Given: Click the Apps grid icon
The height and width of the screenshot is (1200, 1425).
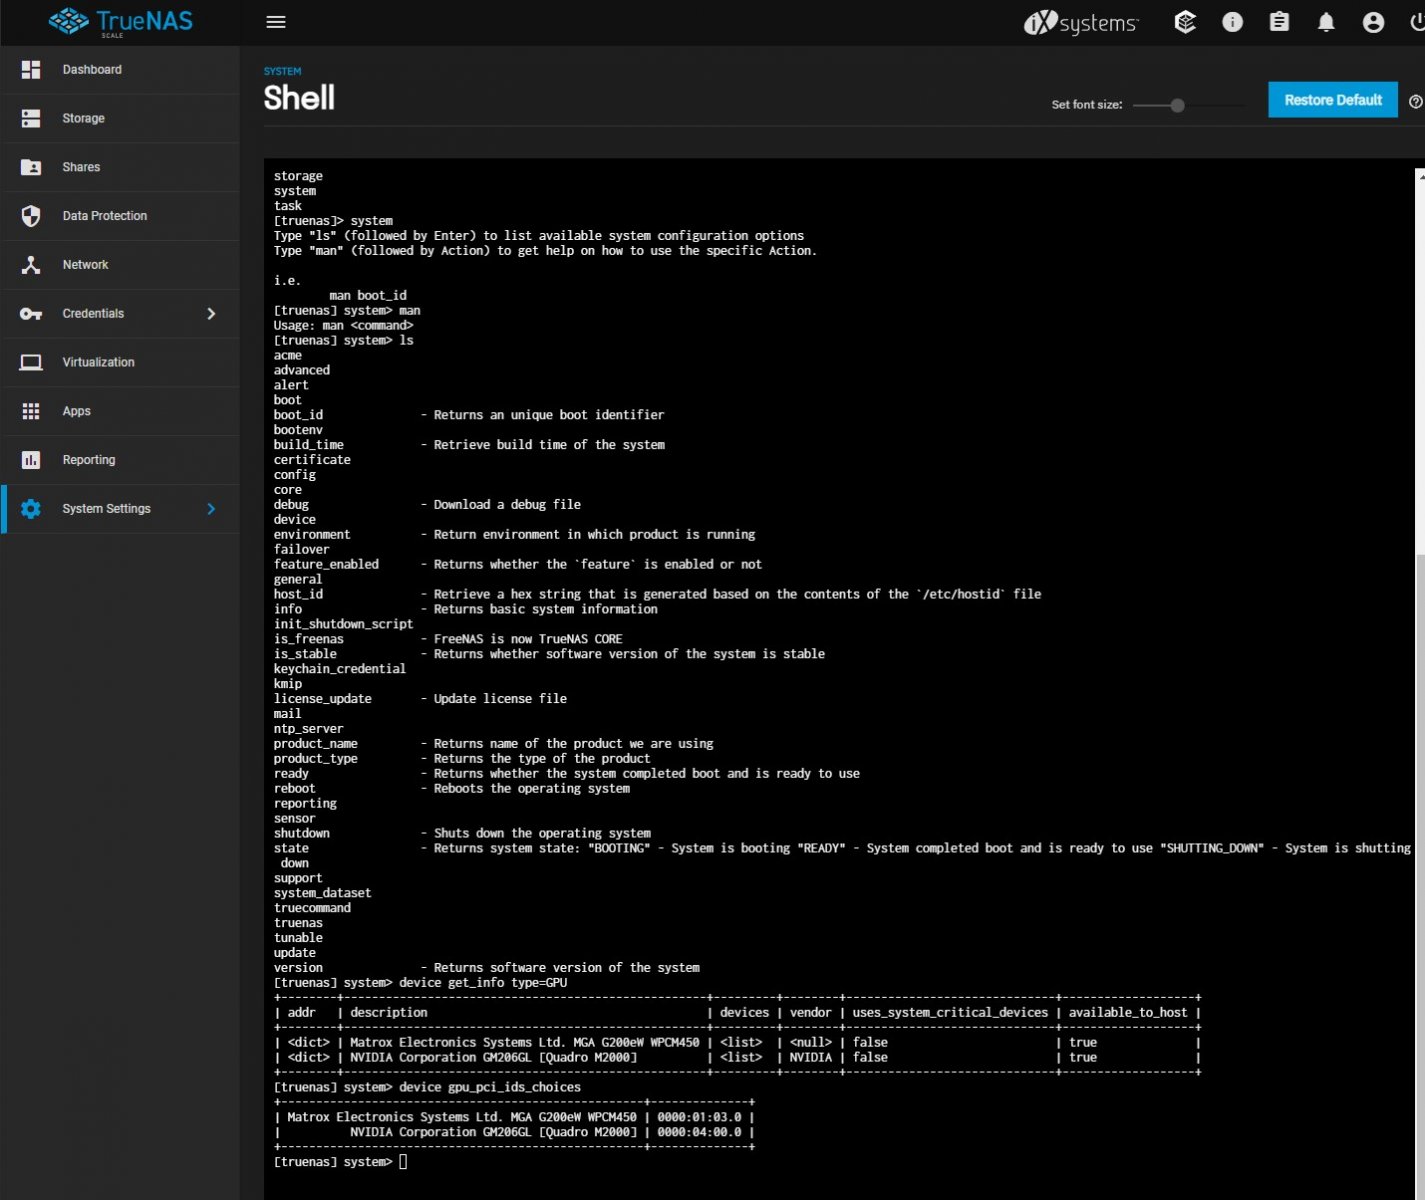Looking at the screenshot, I should [x=31, y=411].
